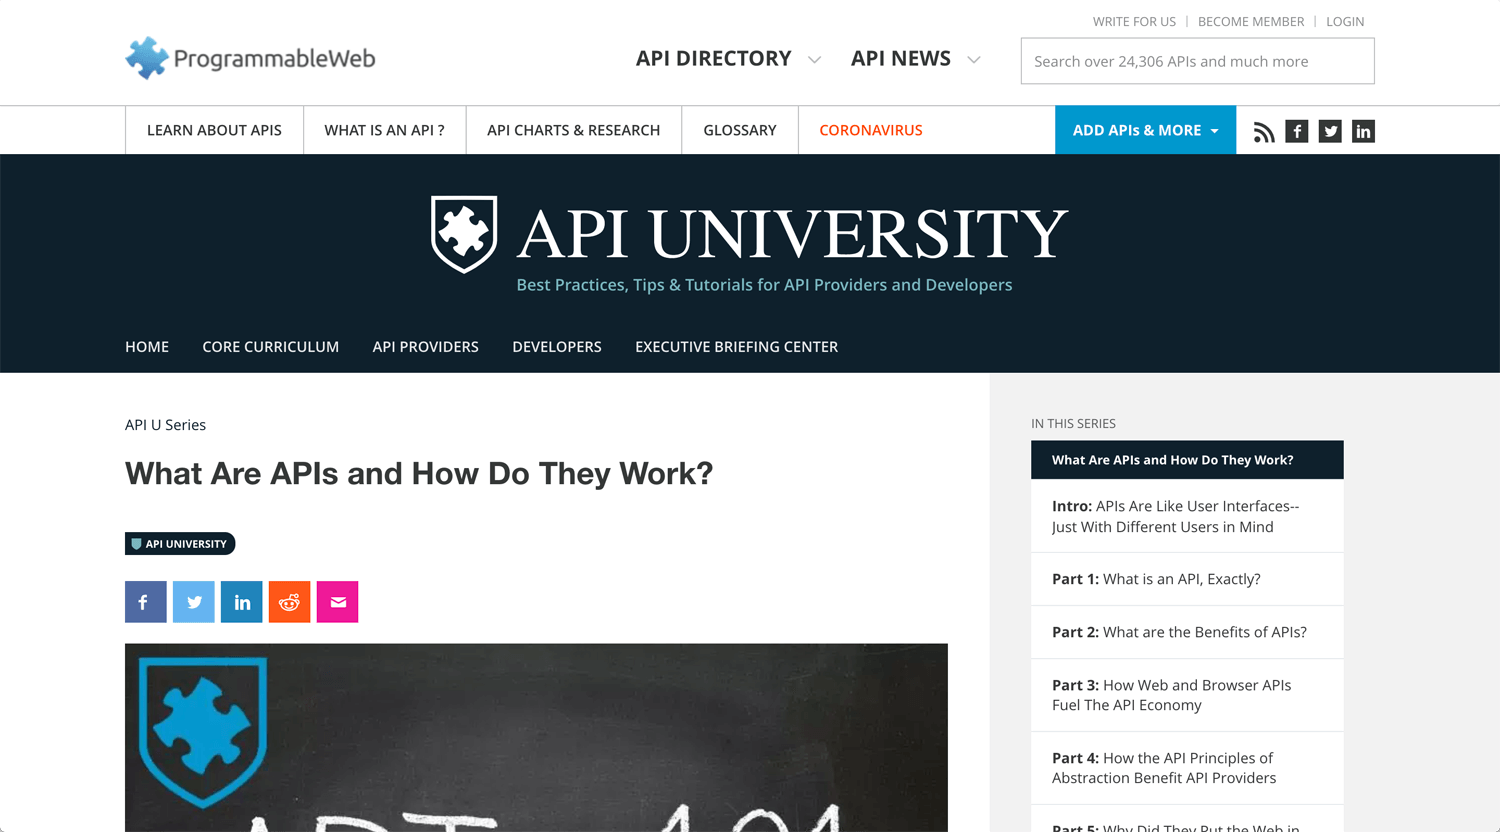Open DEVELOPERS section
The image size is (1500, 832).
click(557, 347)
